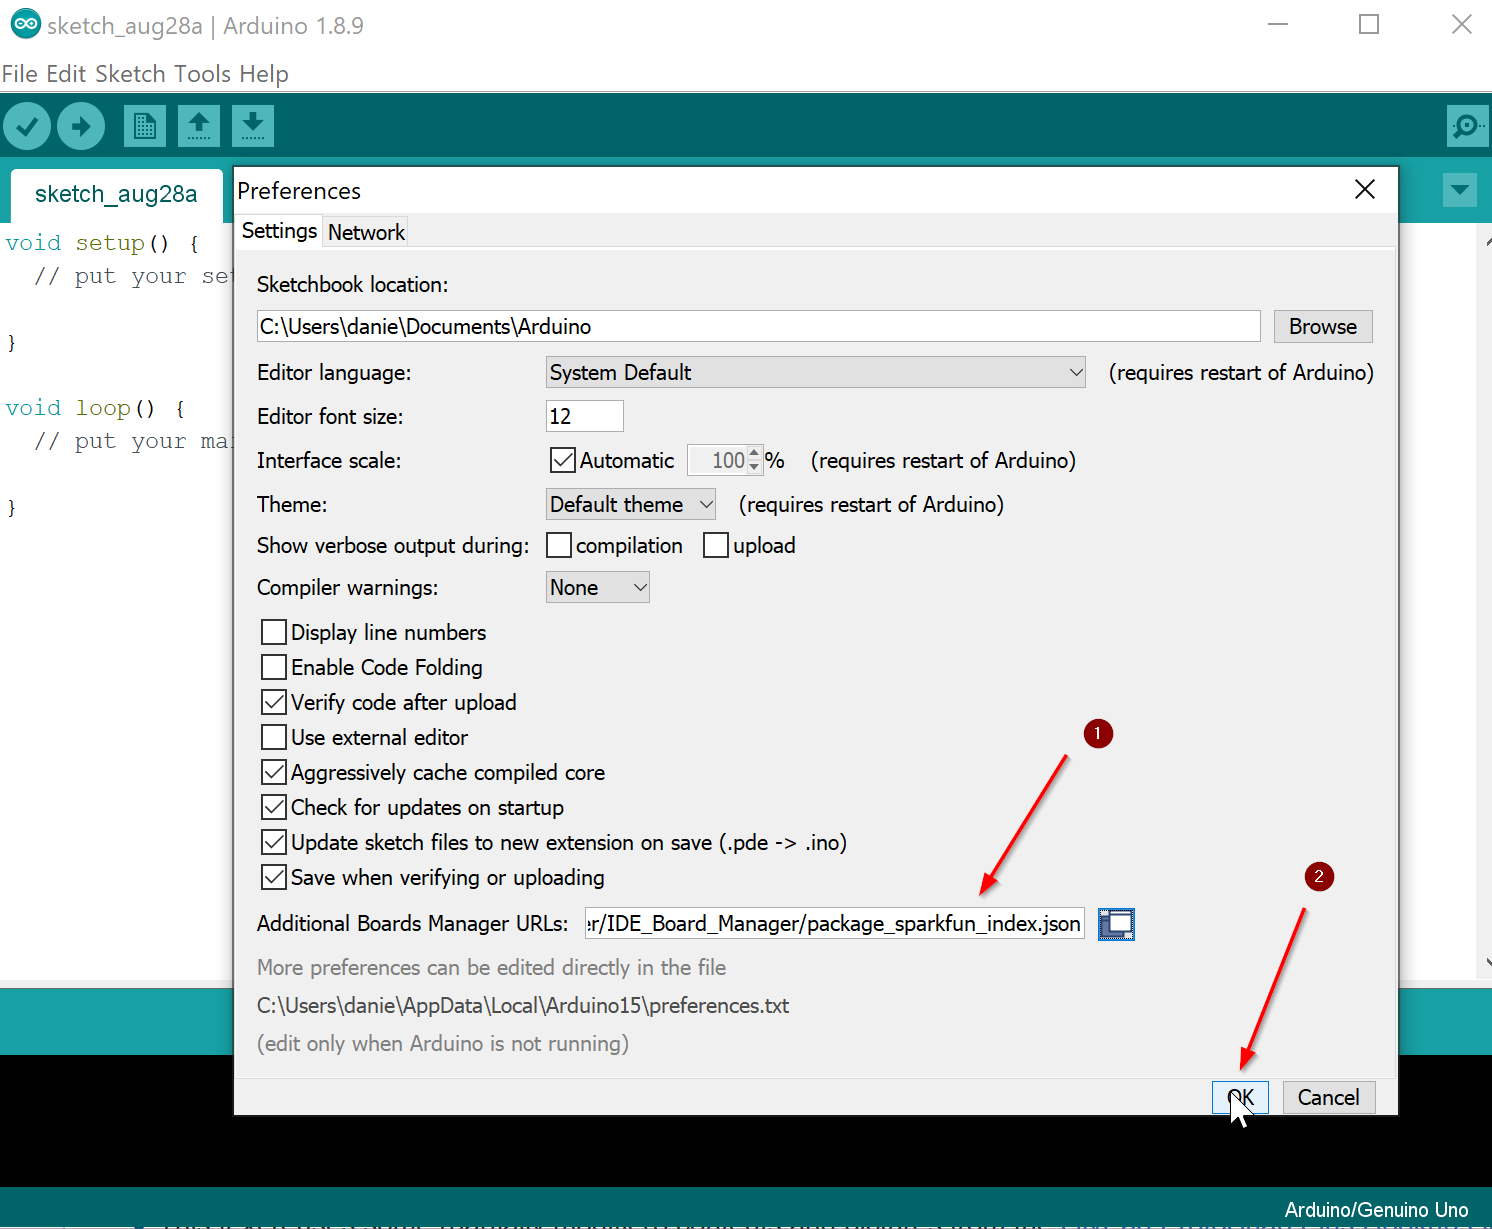Increase interface scale with up stepper
Image resolution: width=1492 pixels, height=1229 pixels.
(x=755, y=453)
